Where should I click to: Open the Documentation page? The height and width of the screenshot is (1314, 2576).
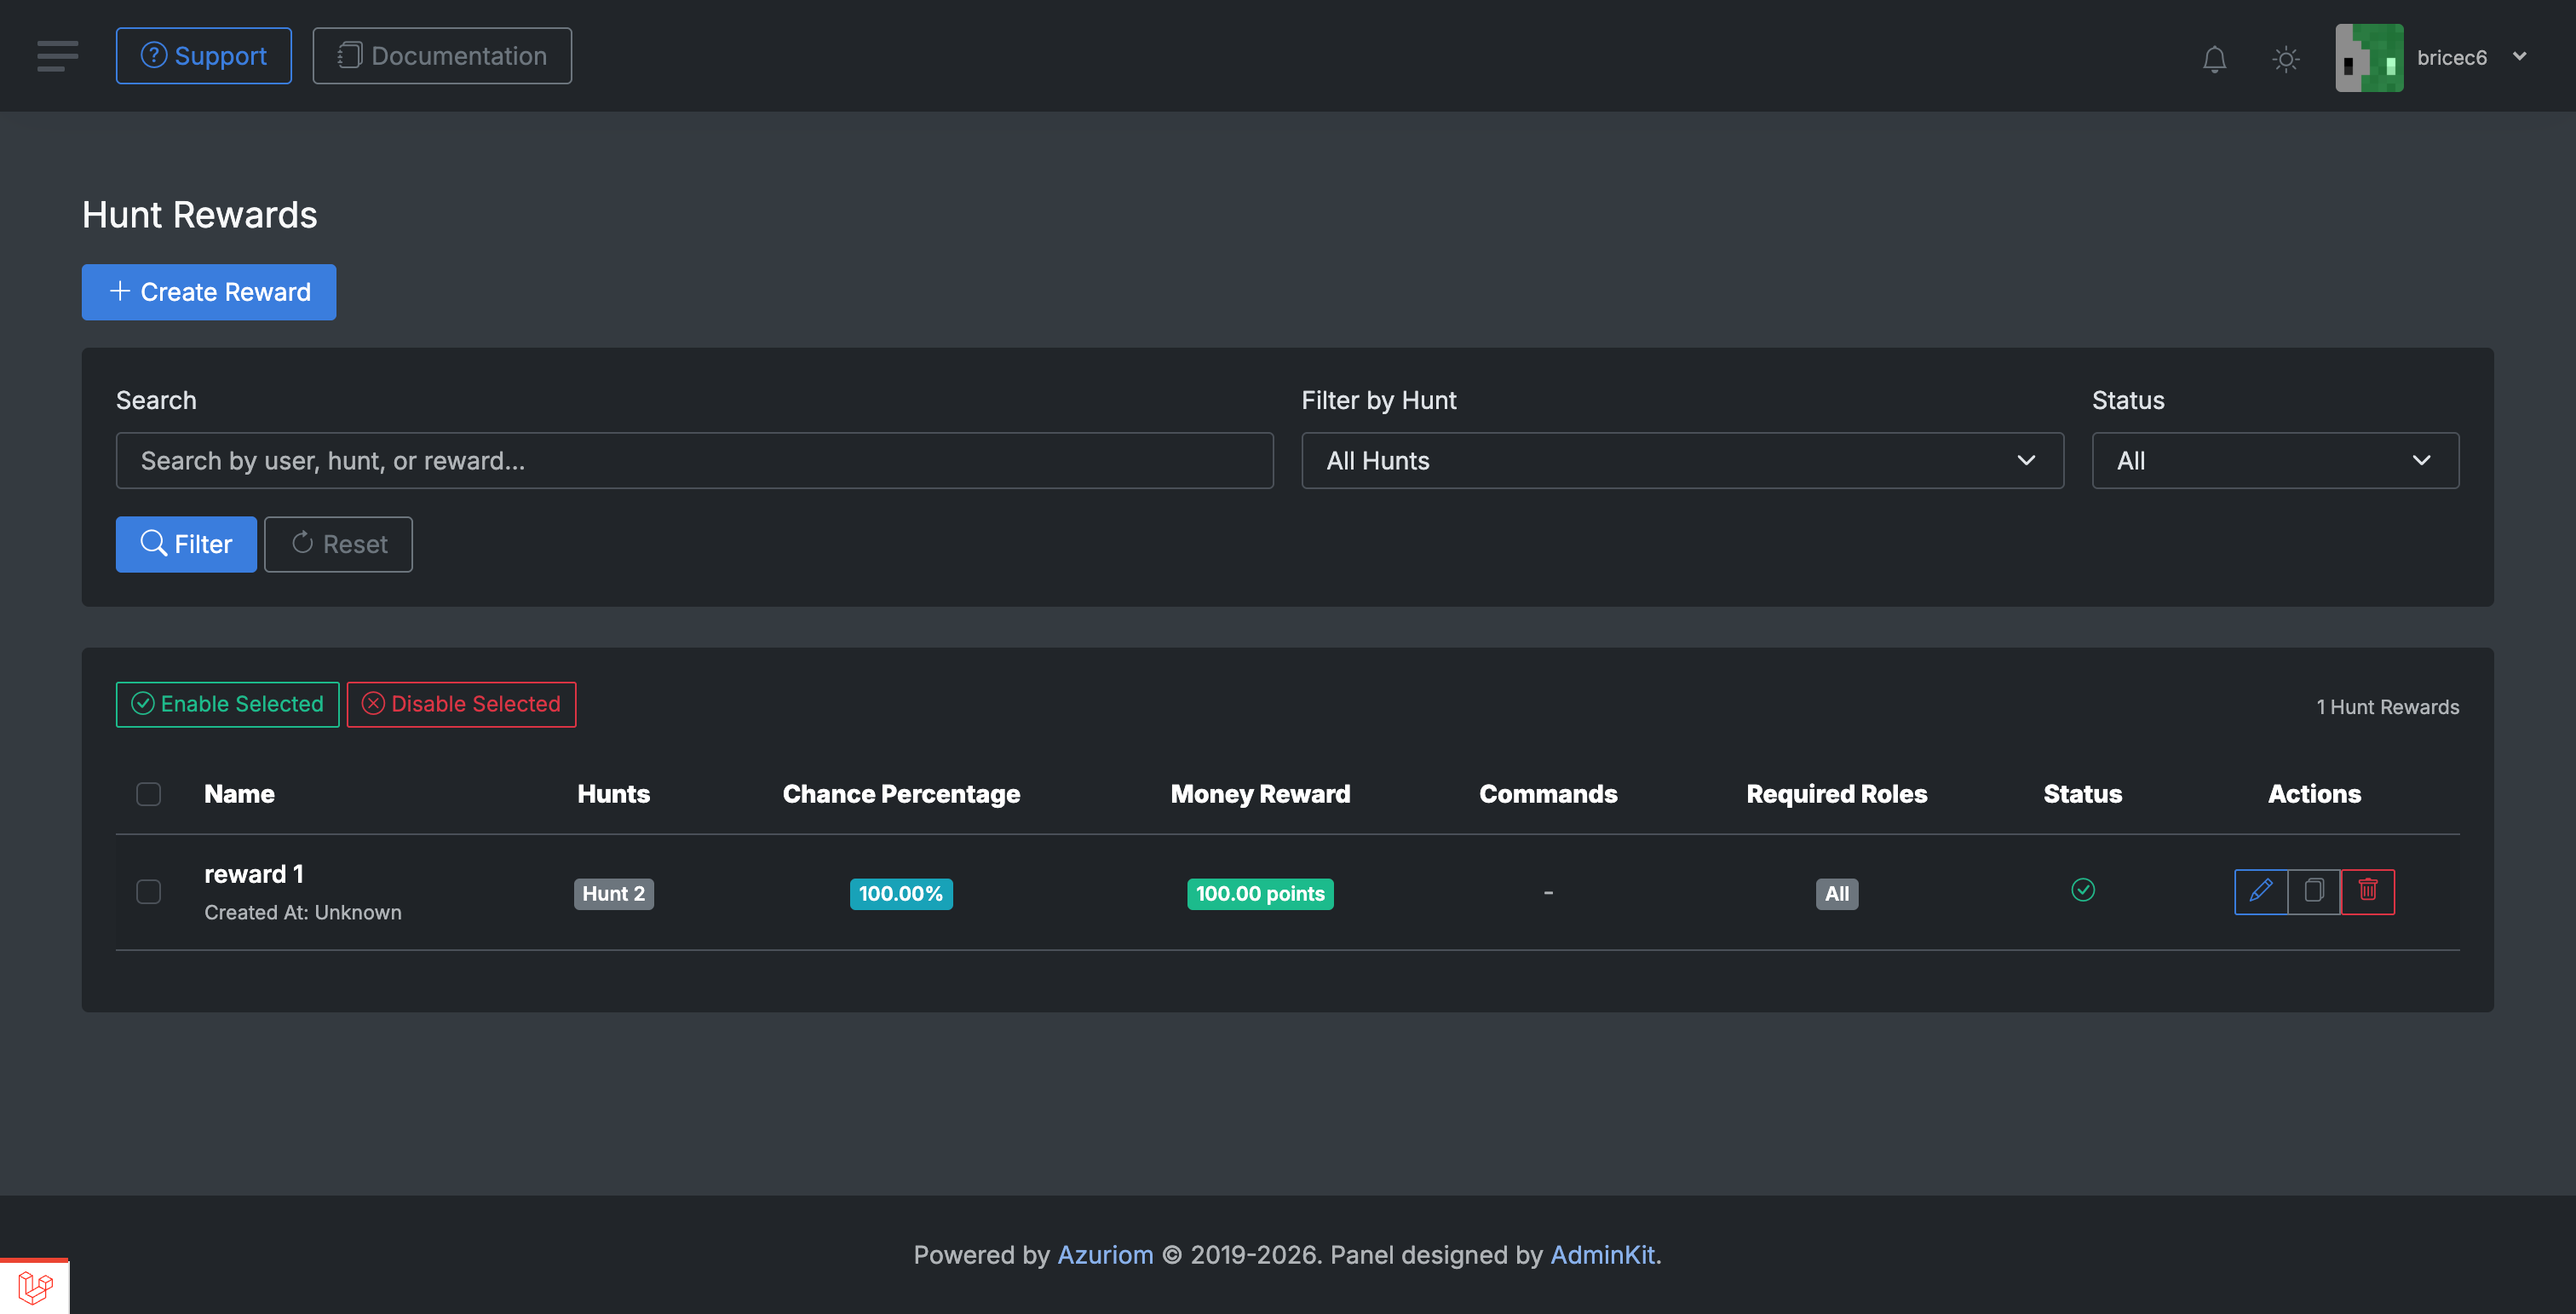coord(441,56)
